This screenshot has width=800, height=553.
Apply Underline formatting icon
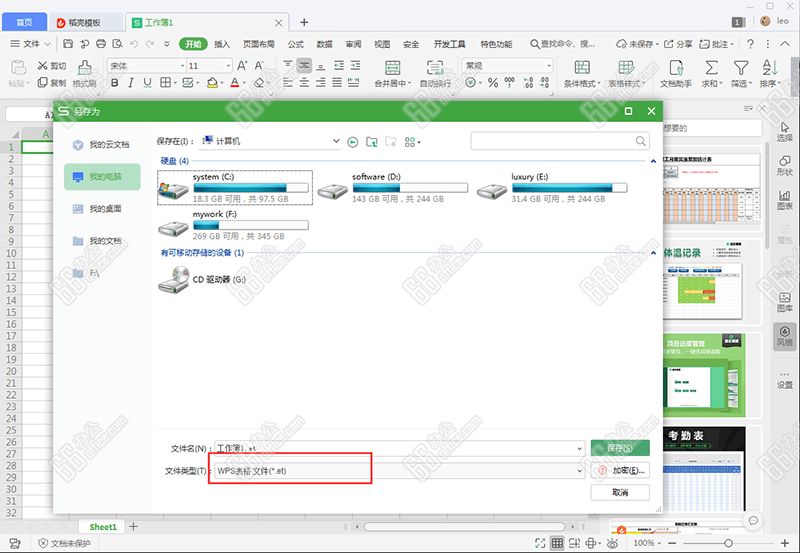pyautogui.click(x=147, y=83)
